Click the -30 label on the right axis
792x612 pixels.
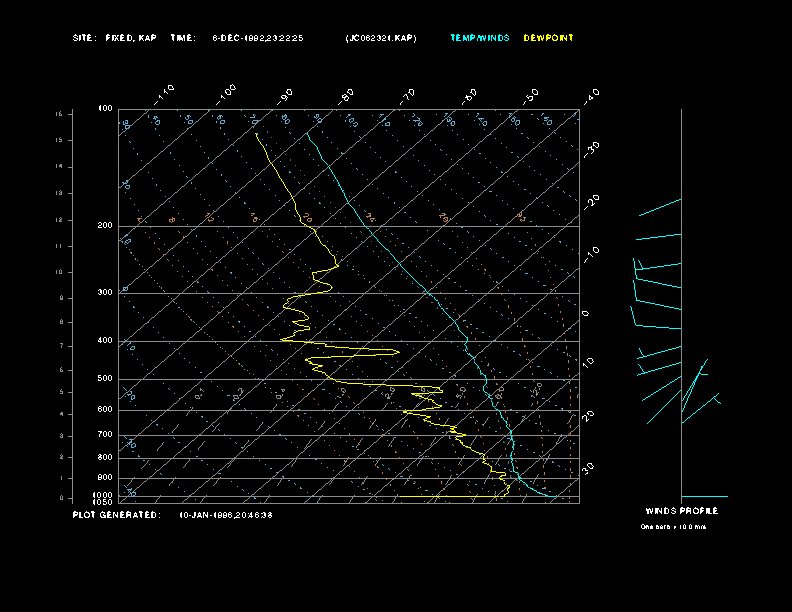pos(591,149)
